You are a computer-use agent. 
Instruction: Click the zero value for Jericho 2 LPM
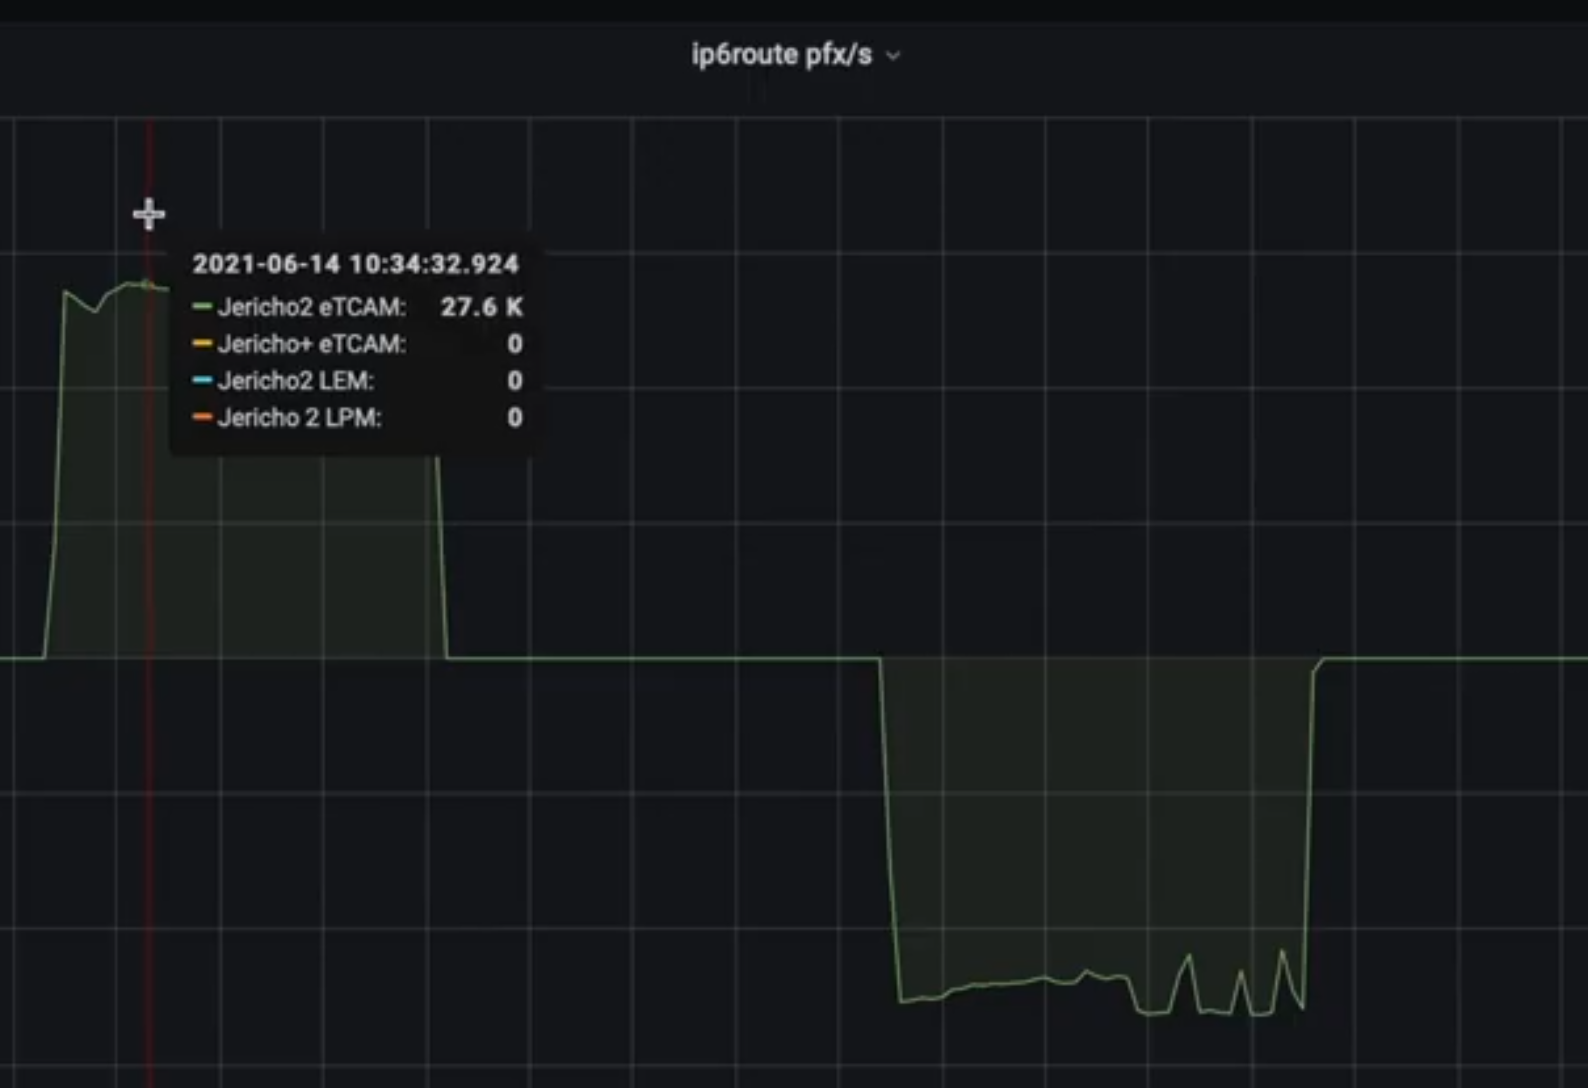click(x=514, y=418)
